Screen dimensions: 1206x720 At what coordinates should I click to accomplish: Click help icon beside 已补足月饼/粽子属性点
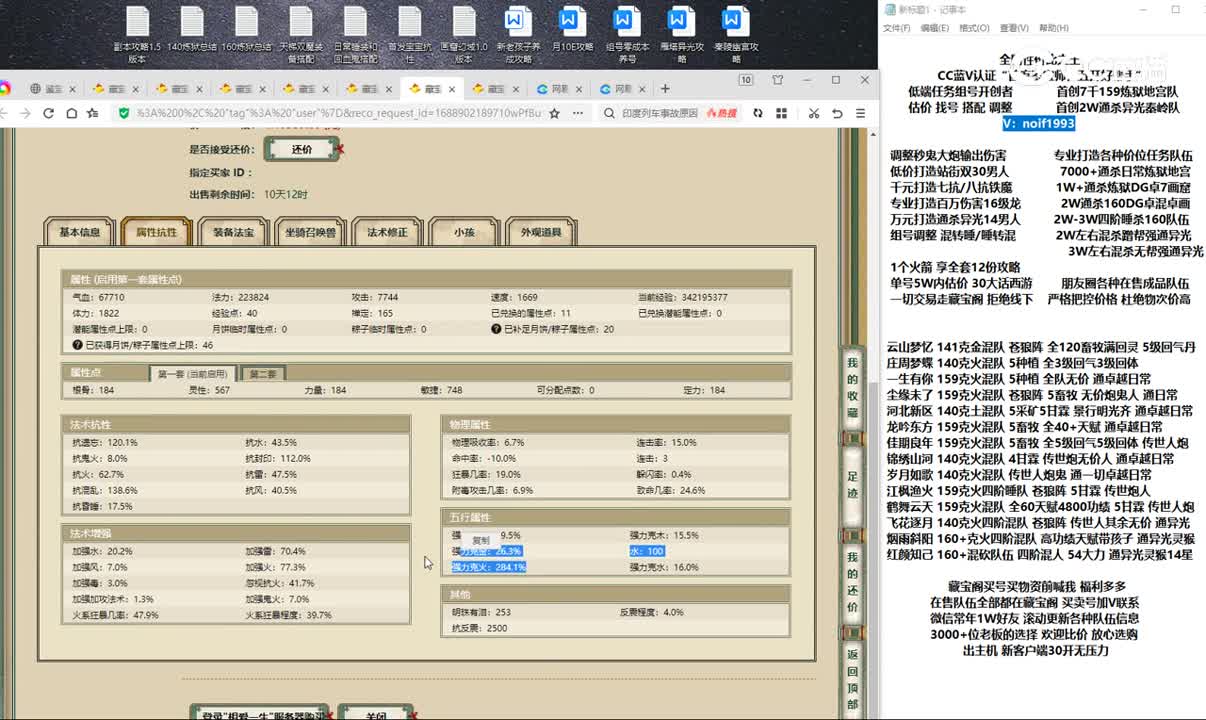[x=496, y=329]
